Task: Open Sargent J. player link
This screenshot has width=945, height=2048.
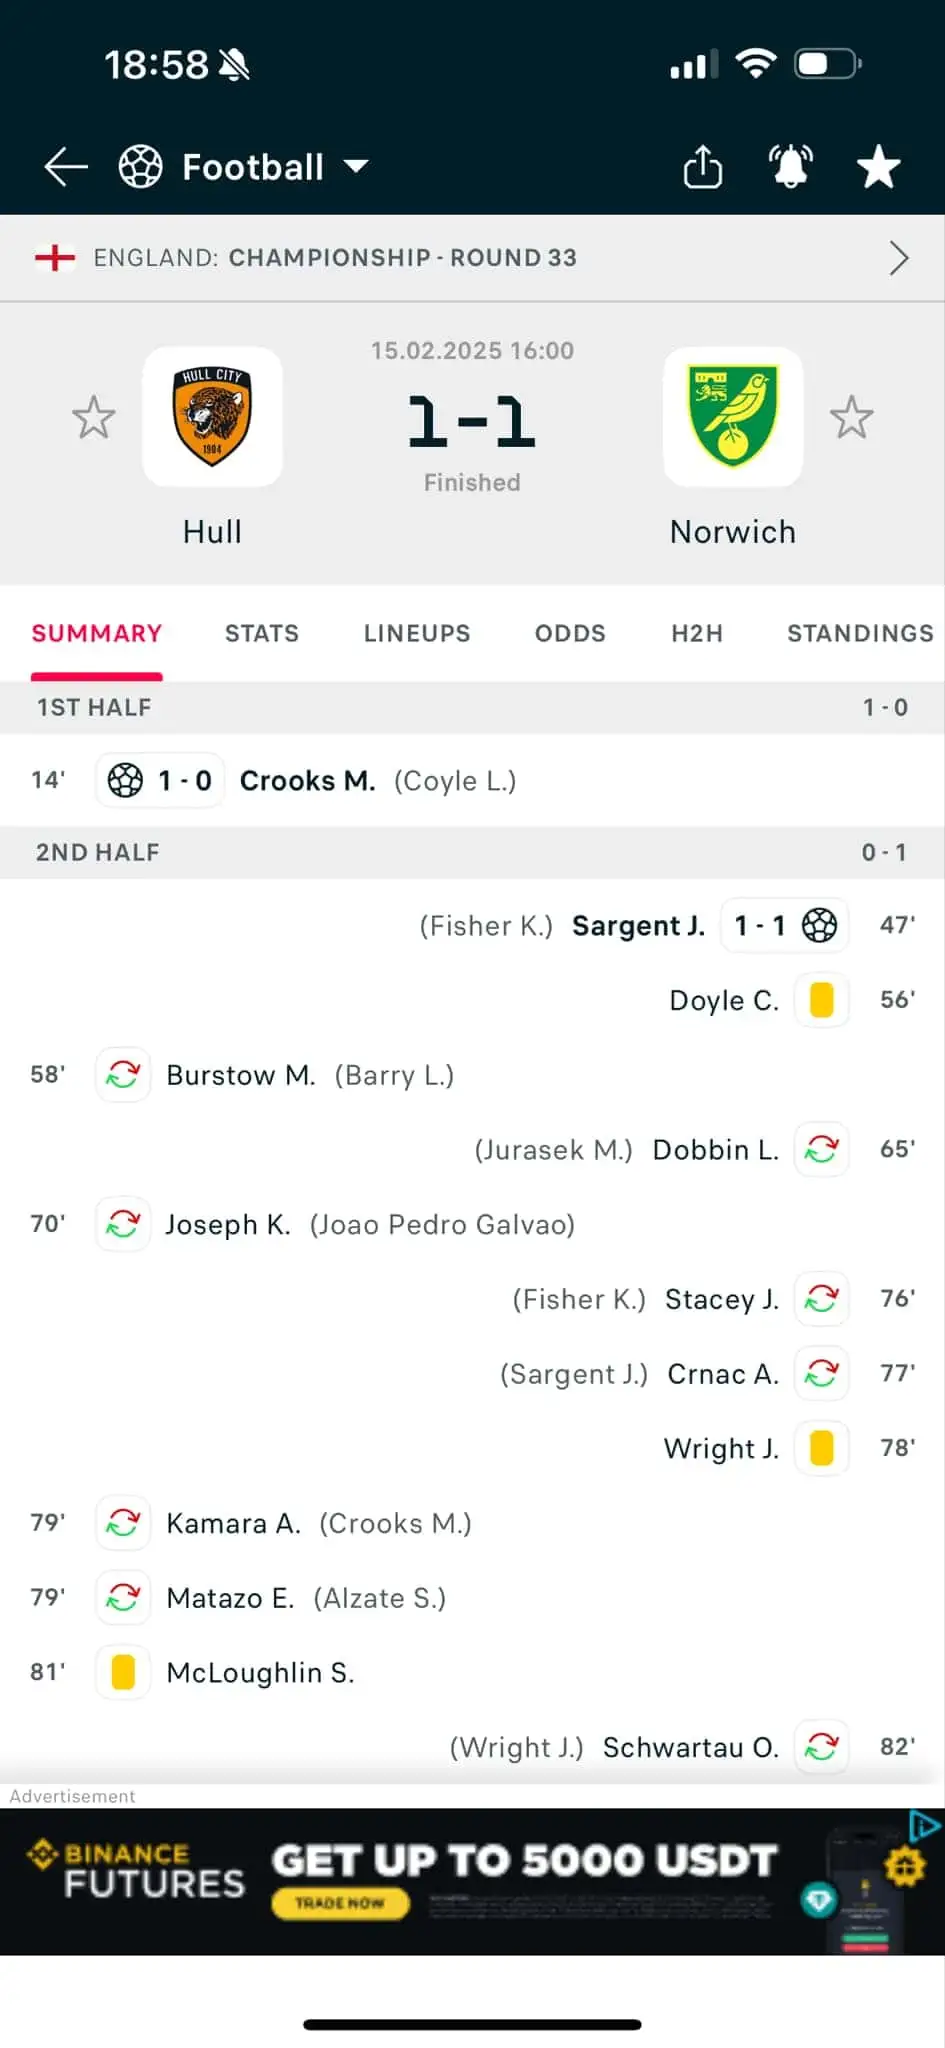Action: pyautogui.click(x=638, y=926)
